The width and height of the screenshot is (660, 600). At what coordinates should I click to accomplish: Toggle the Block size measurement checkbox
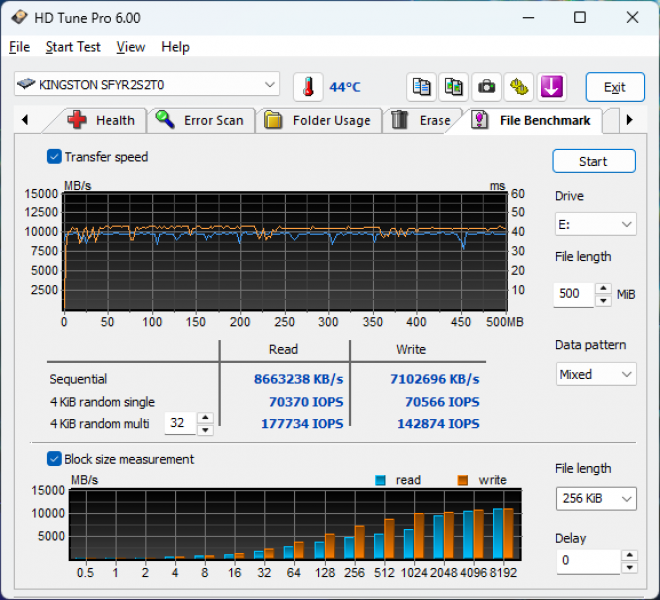pyautogui.click(x=54, y=459)
